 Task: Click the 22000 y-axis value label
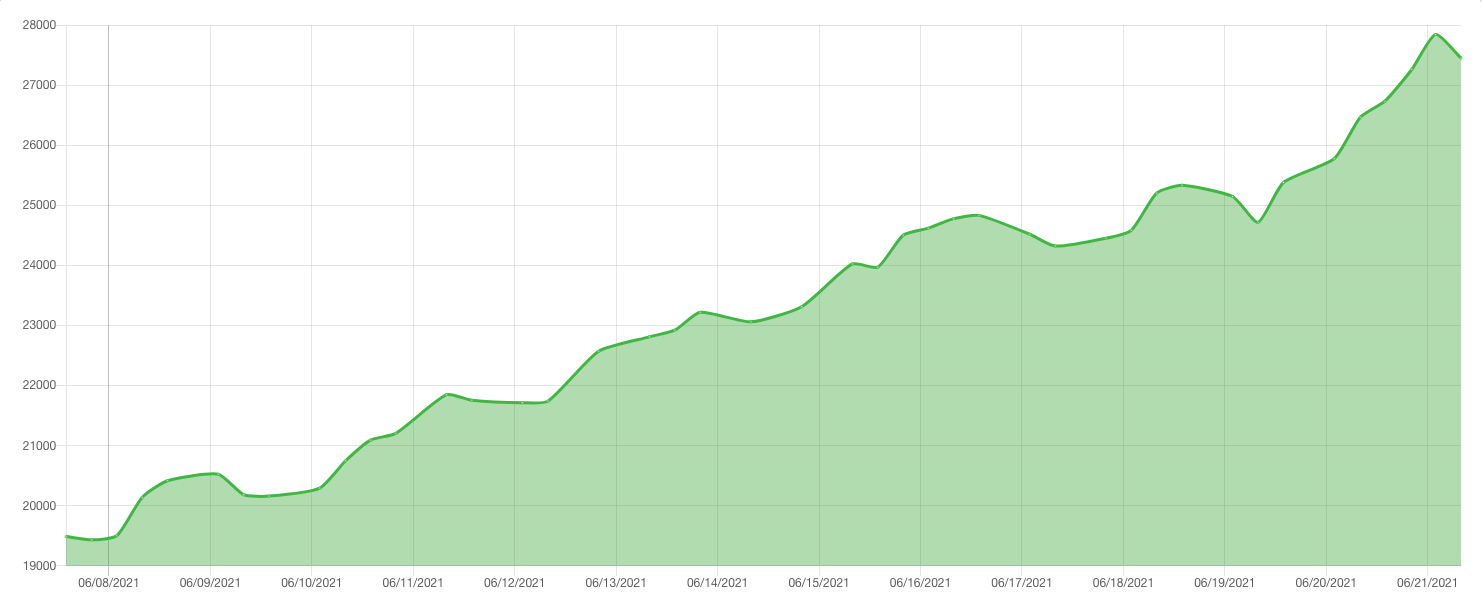(39, 385)
